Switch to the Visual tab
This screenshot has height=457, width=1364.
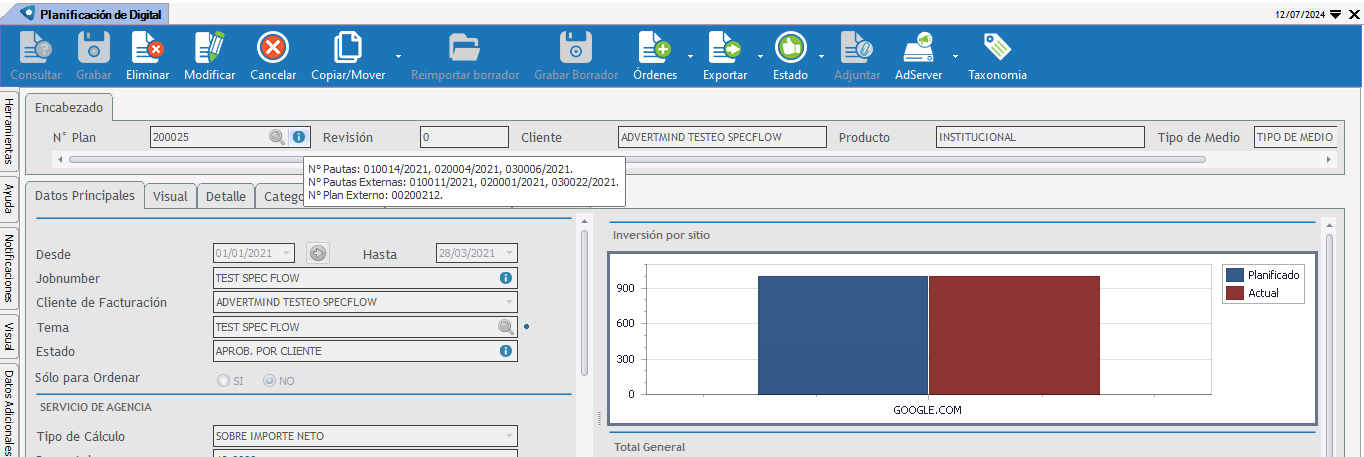pyautogui.click(x=170, y=196)
